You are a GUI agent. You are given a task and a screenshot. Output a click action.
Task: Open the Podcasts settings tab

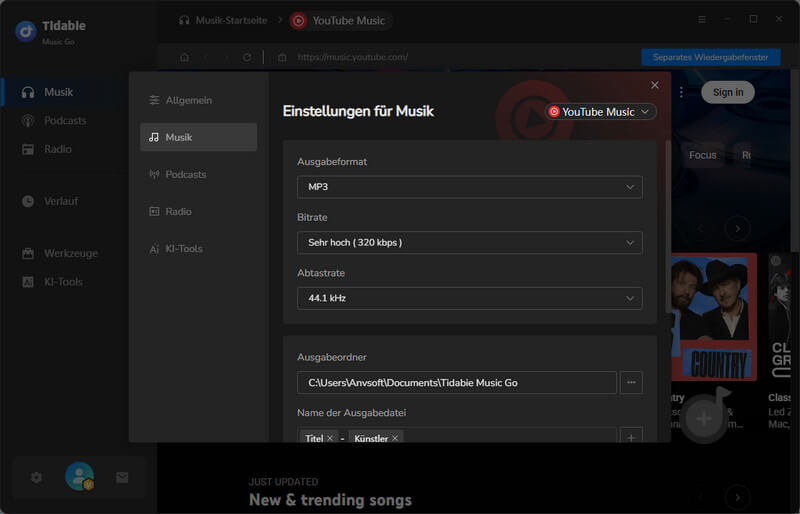click(x=198, y=175)
